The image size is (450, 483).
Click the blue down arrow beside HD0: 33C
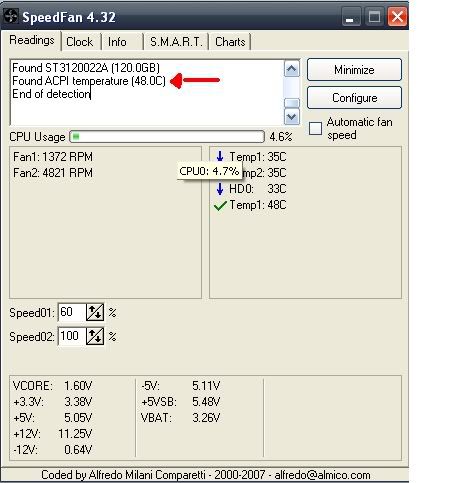coord(220,189)
